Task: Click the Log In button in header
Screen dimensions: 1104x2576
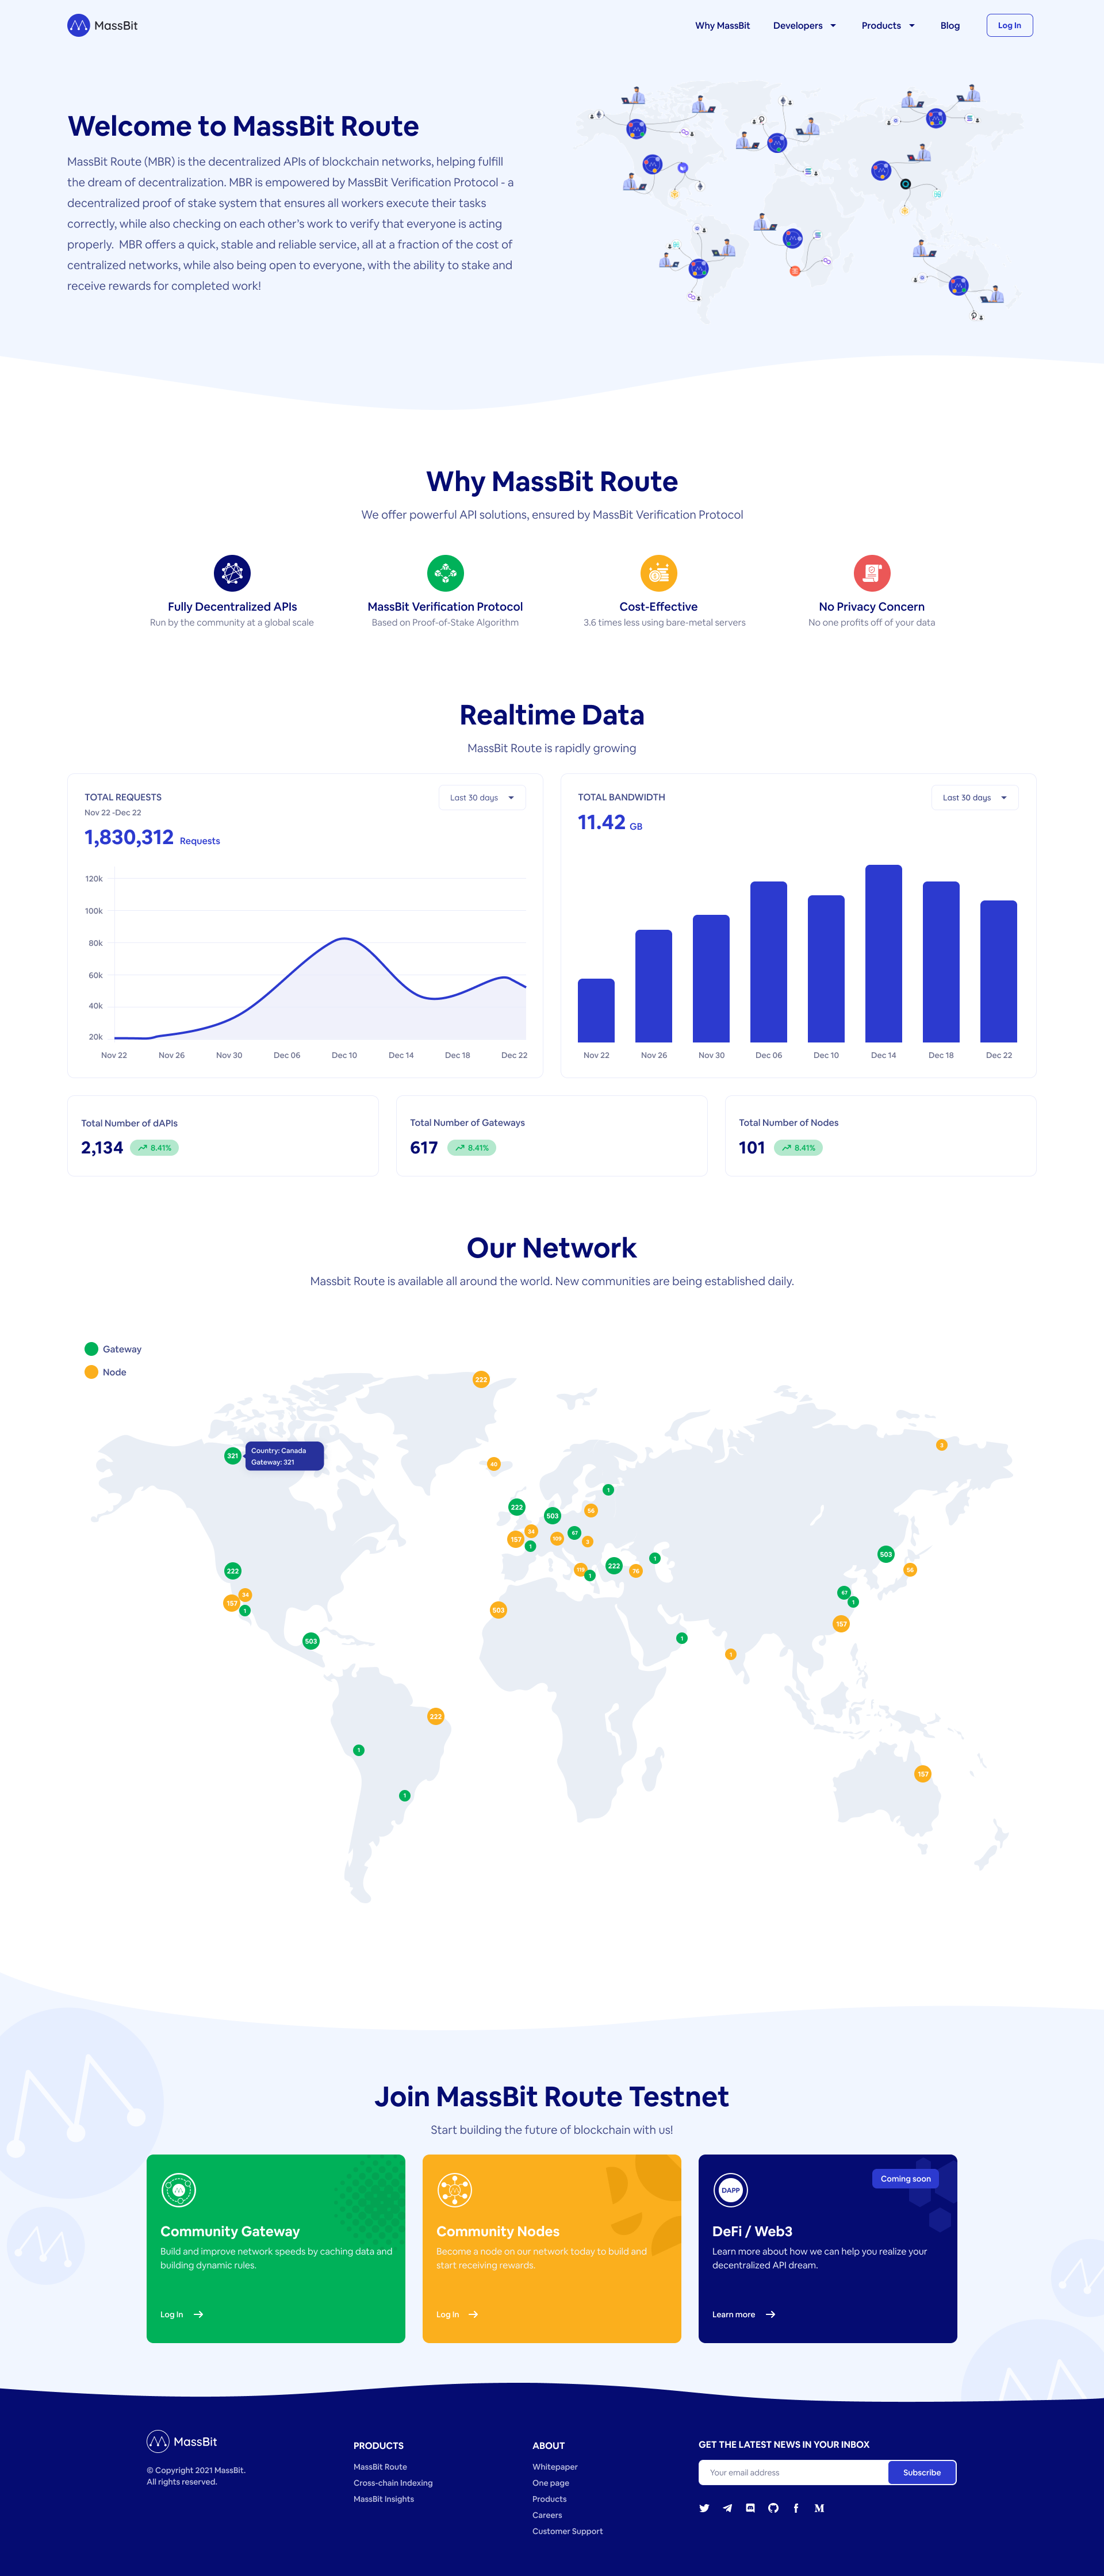Action: [1009, 25]
